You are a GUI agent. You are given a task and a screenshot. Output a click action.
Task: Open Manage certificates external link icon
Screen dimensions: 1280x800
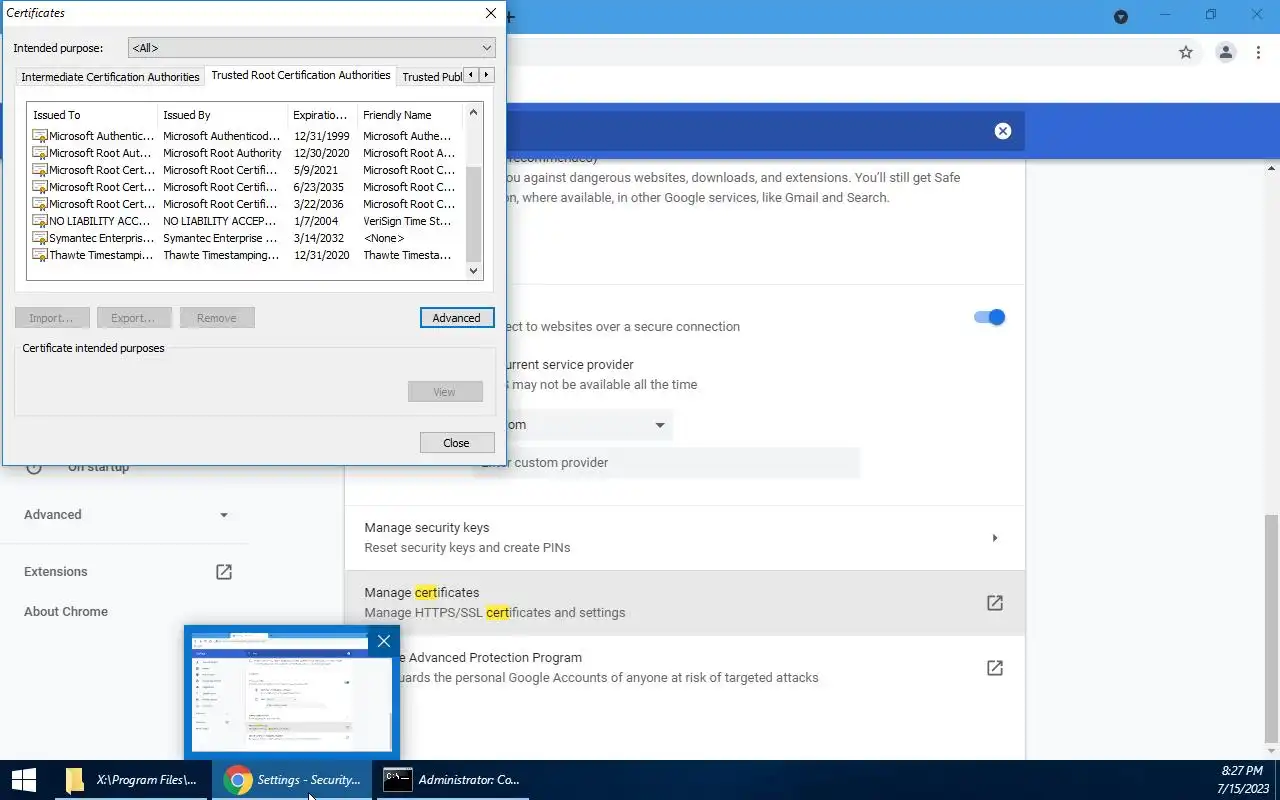coord(995,603)
